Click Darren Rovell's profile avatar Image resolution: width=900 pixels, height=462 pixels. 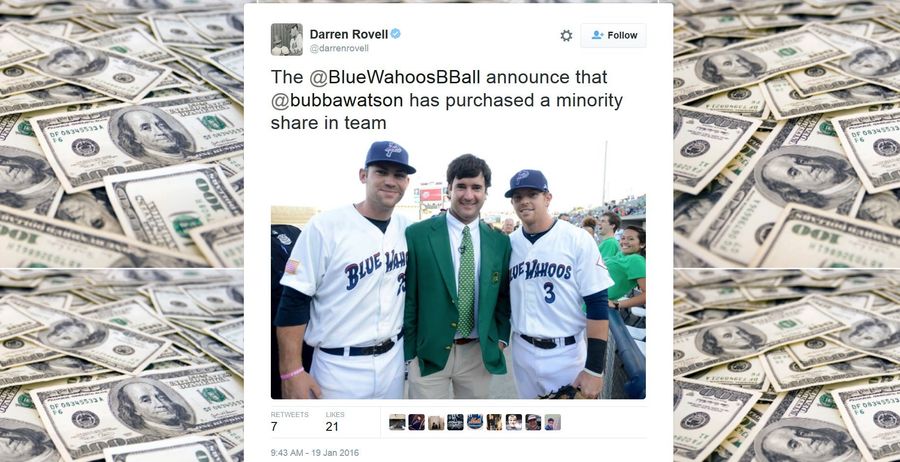pyautogui.click(x=286, y=40)
